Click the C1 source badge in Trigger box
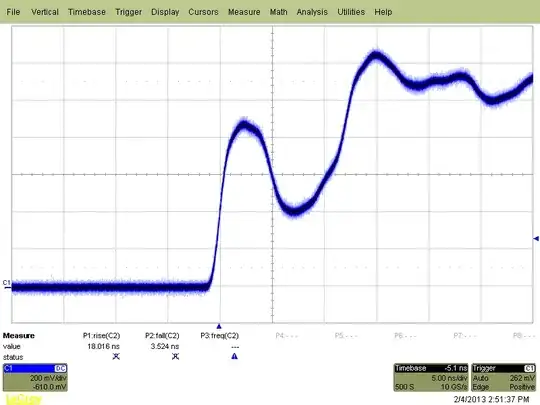This screenshot has width=540, height=405. coord(530,368)
